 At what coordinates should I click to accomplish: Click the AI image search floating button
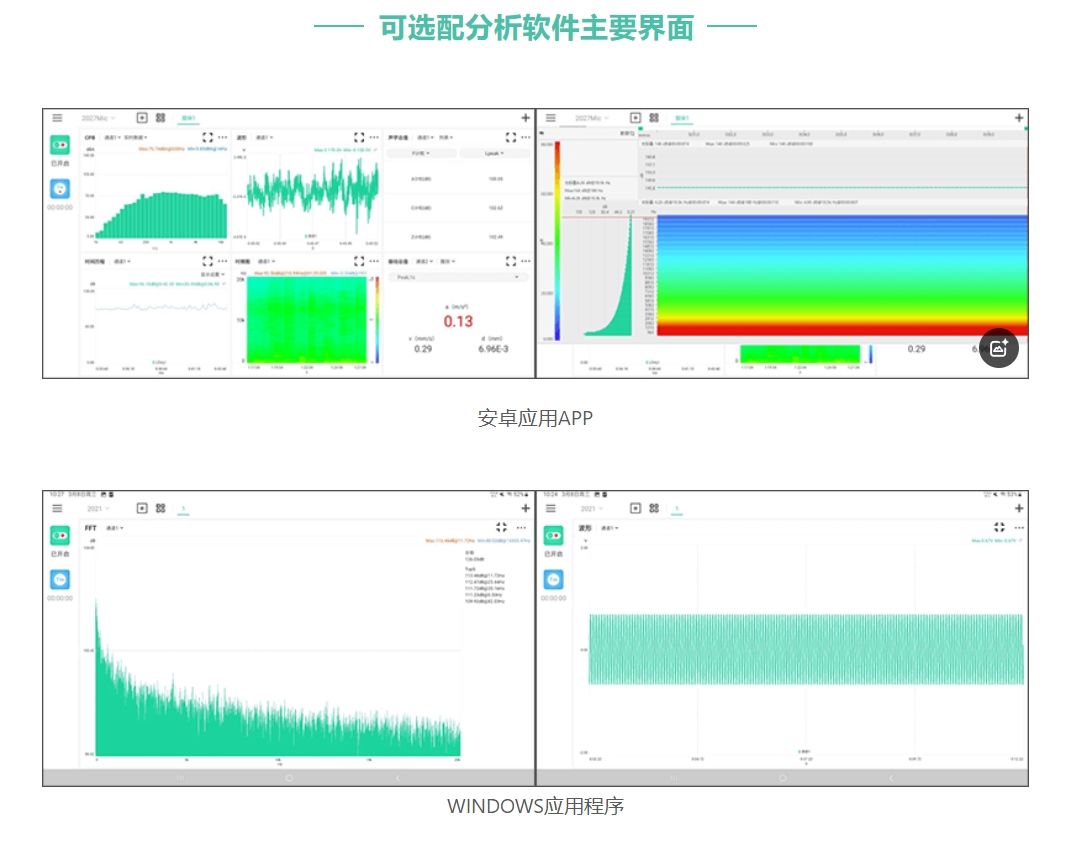coord(998,348)
